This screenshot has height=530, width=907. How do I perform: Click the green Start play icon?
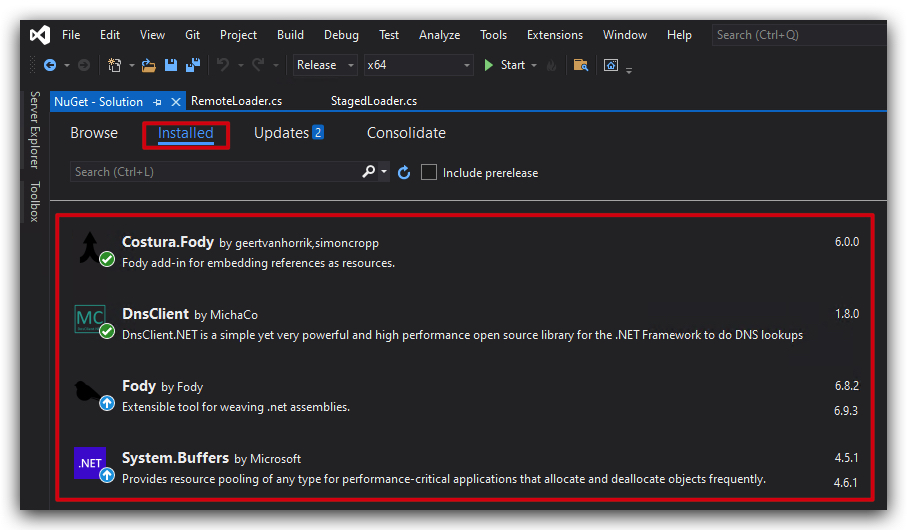[489, 65]
